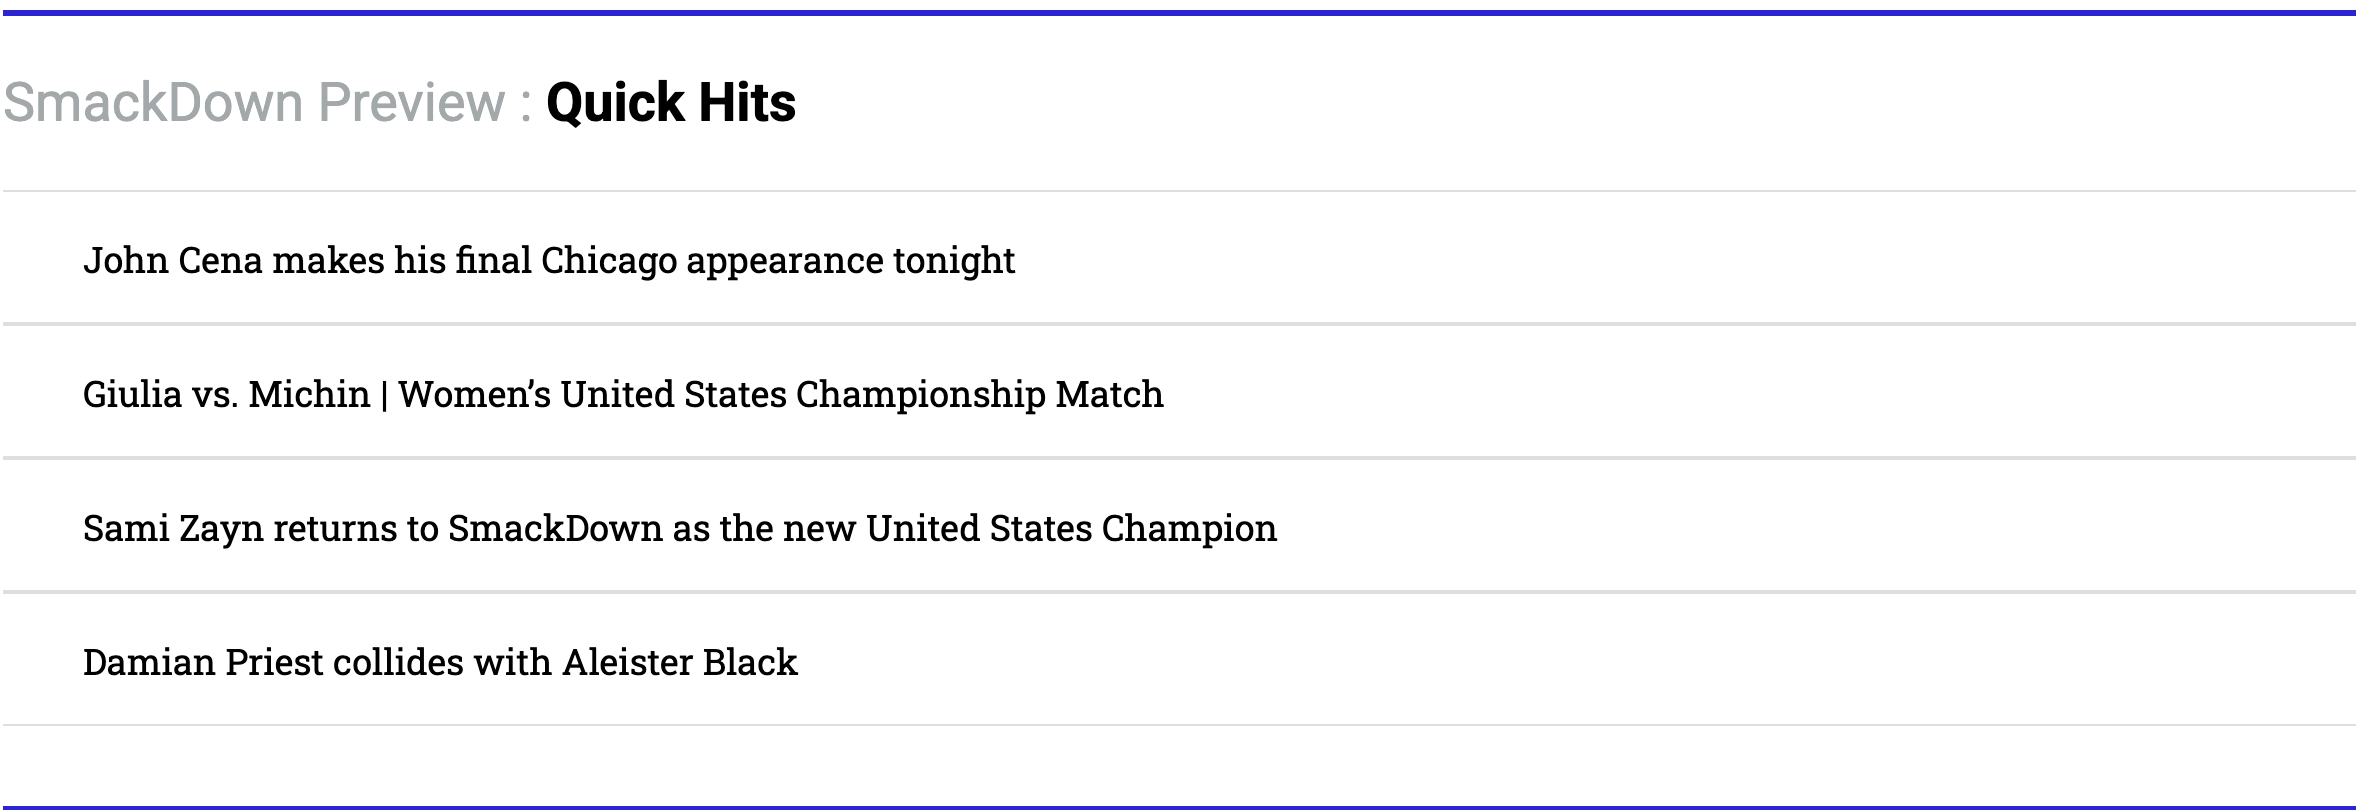Click United States Champion in the third item

(x=1071, y=528)
